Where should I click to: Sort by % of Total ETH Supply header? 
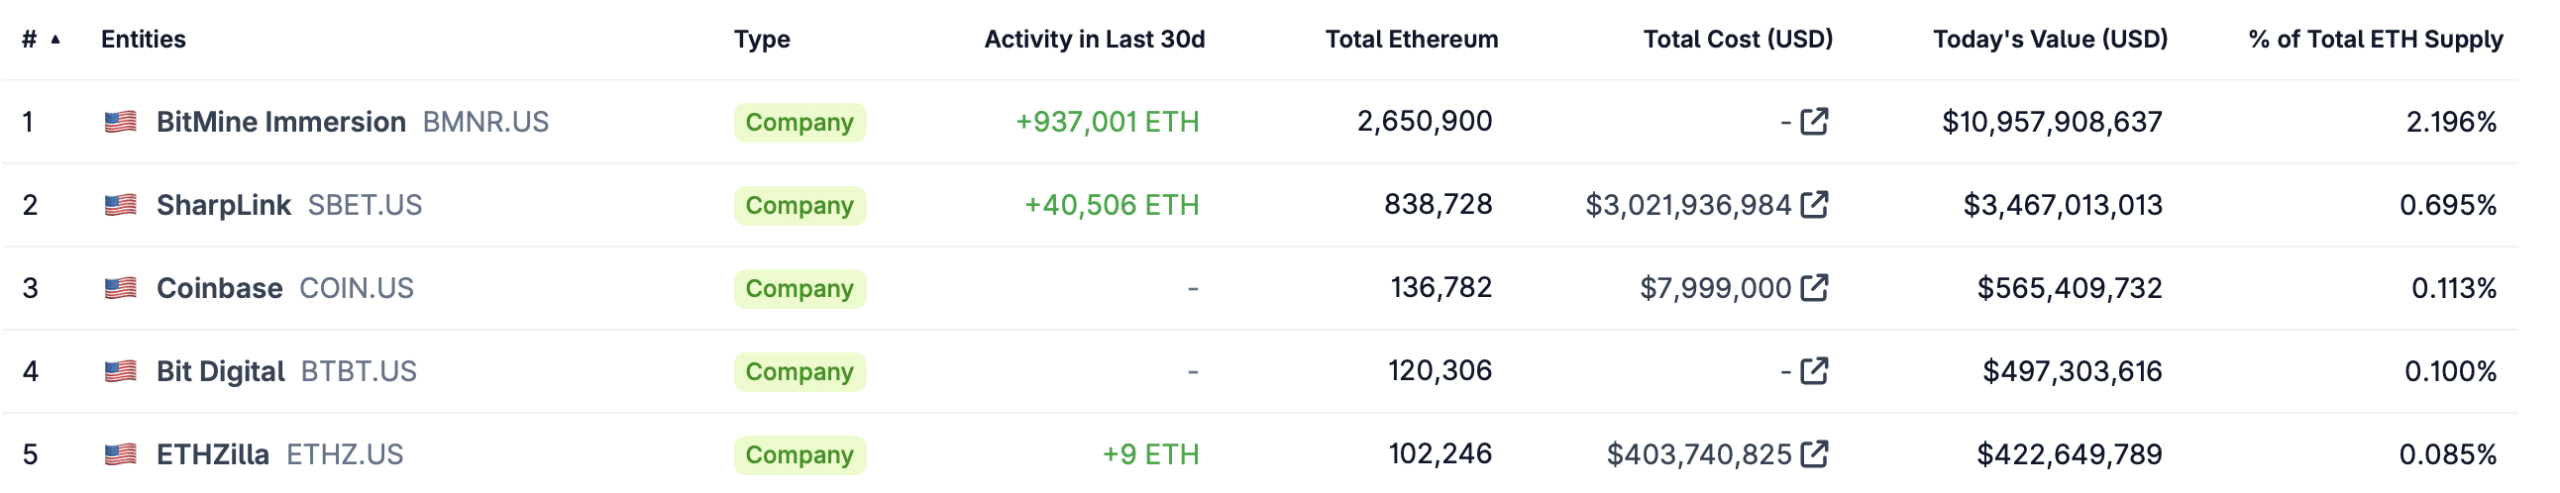(x=2375, y=39)
